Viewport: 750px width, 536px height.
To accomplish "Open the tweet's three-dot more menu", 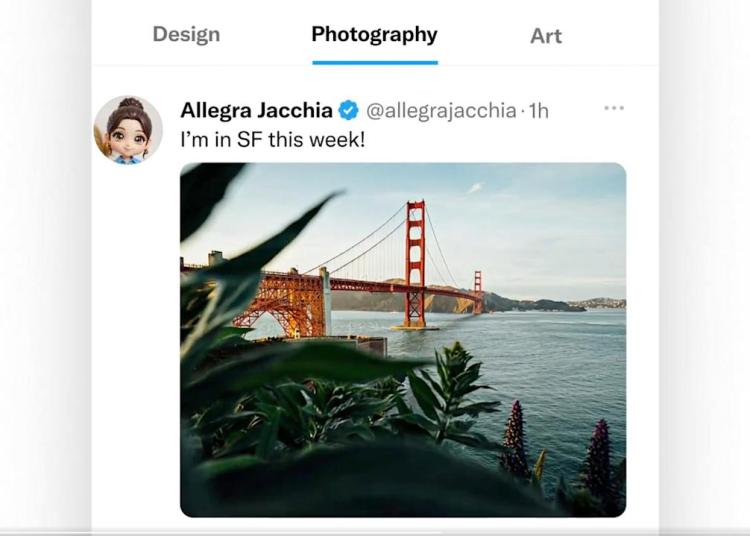I will [x=614, y=108].
